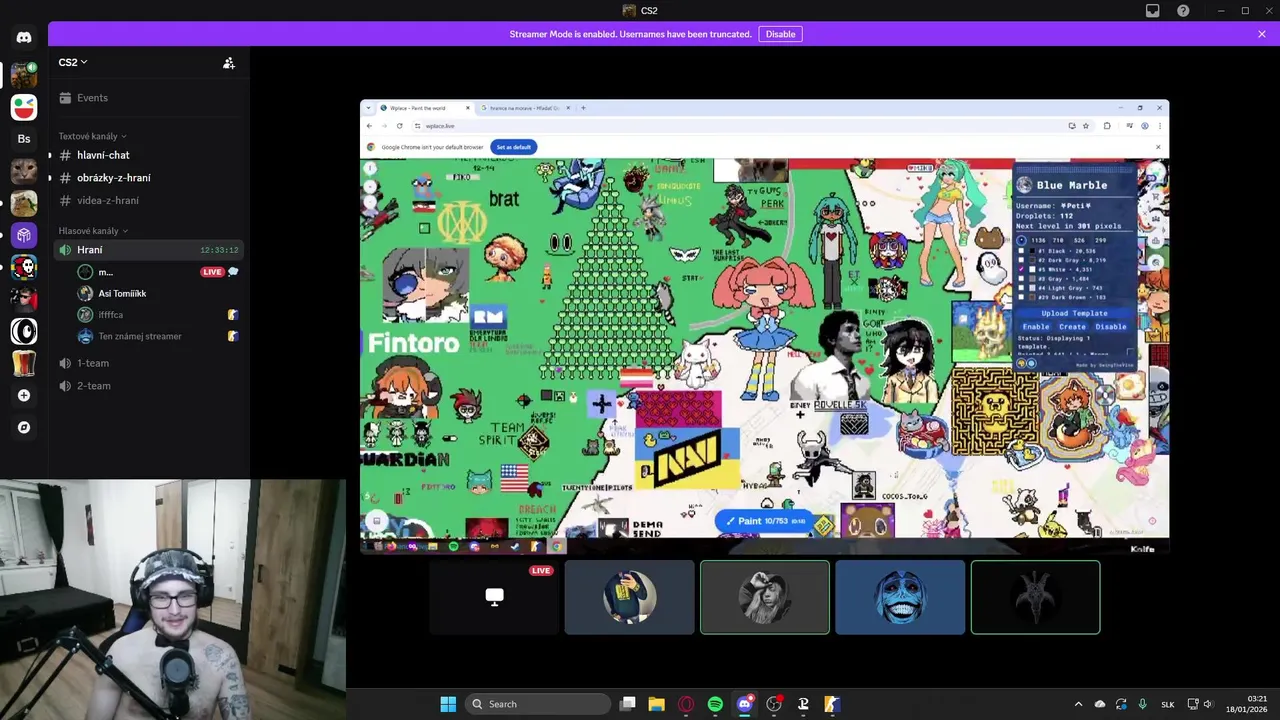The height and width of the screenshot is (720, 1280).
Task: Click Blue Marble Disable button
Action: click(x=1111, y=327)
